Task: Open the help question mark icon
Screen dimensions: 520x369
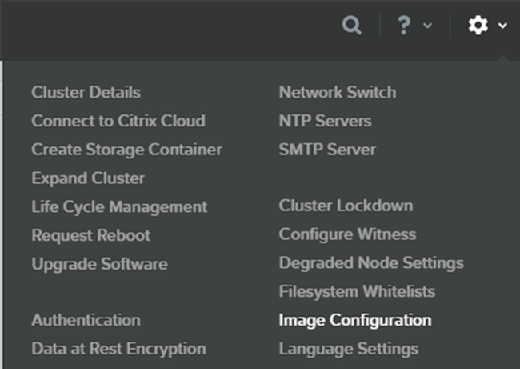Action: point(404,25)
